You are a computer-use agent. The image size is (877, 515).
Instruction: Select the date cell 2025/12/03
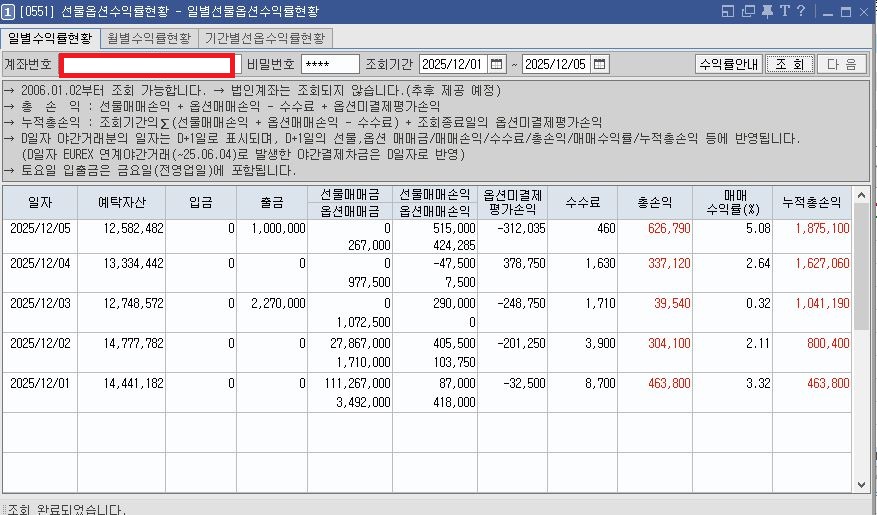pyautogui.click(x=40, y=303)
